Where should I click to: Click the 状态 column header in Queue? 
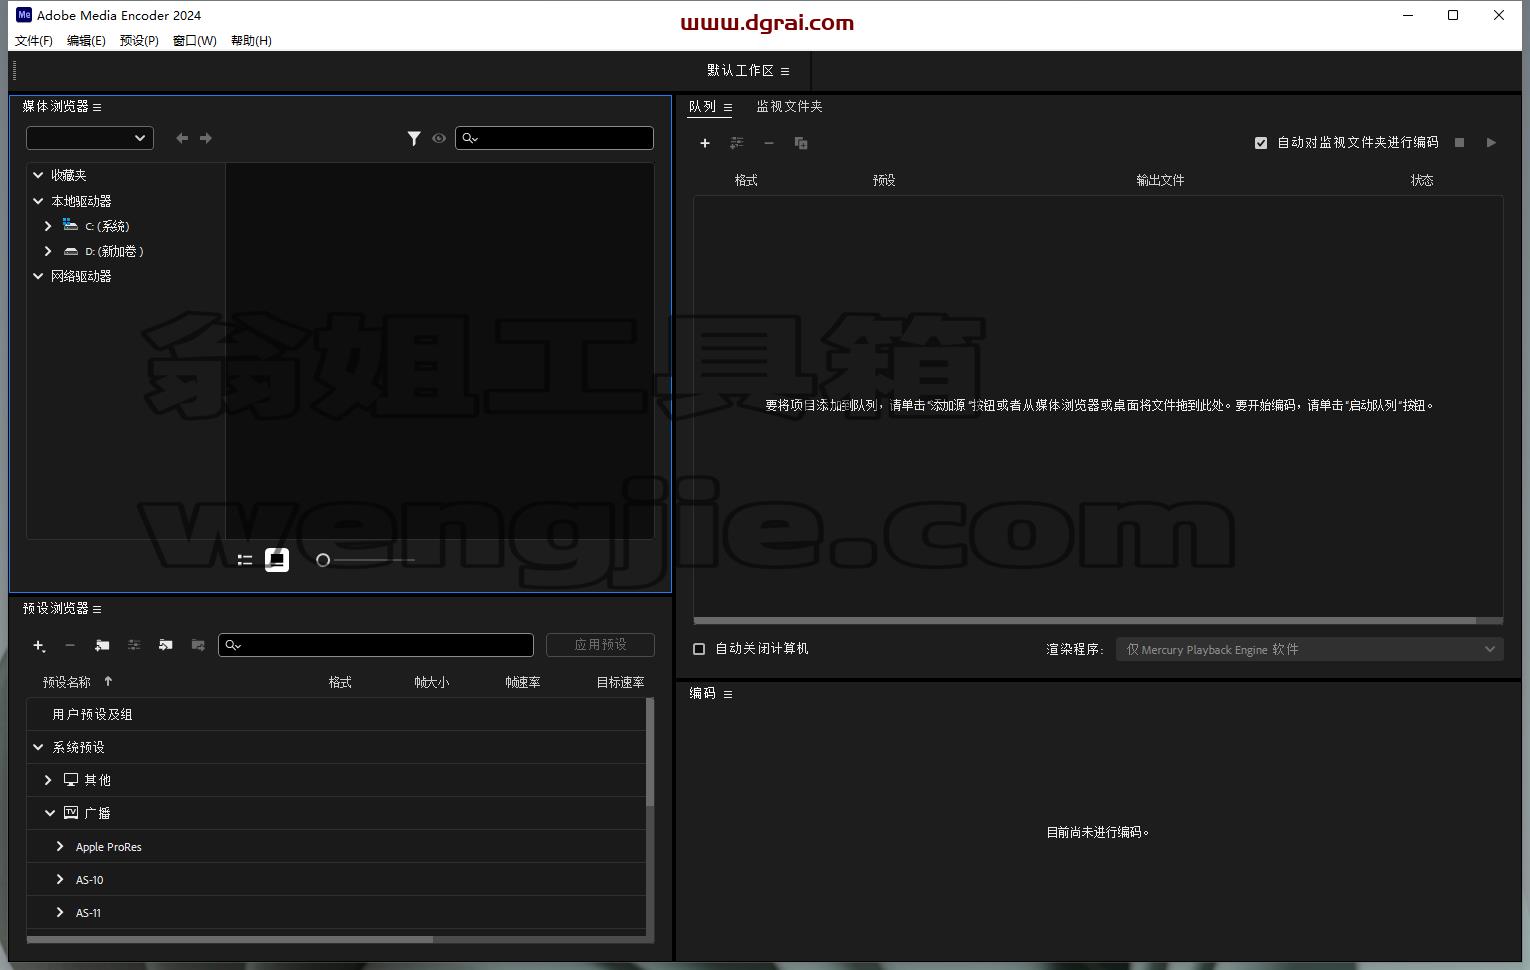point(1422,181)
